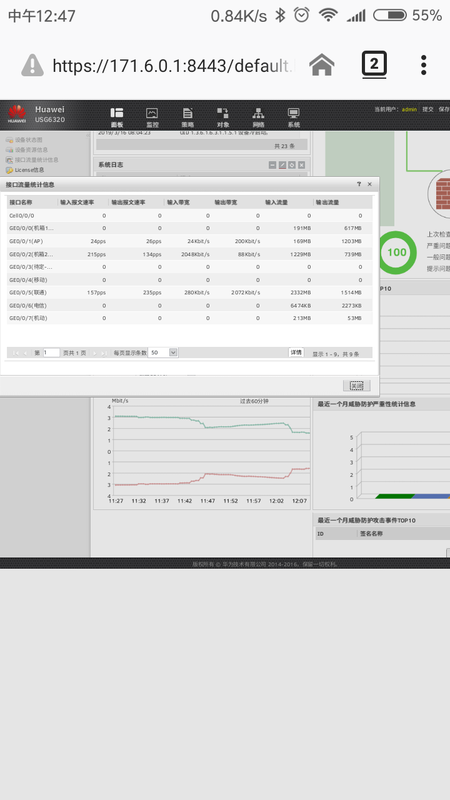This screenshot has height=800, width=450.
Task: Sort by 输出报文速率 column header
Action: (136, 203)
